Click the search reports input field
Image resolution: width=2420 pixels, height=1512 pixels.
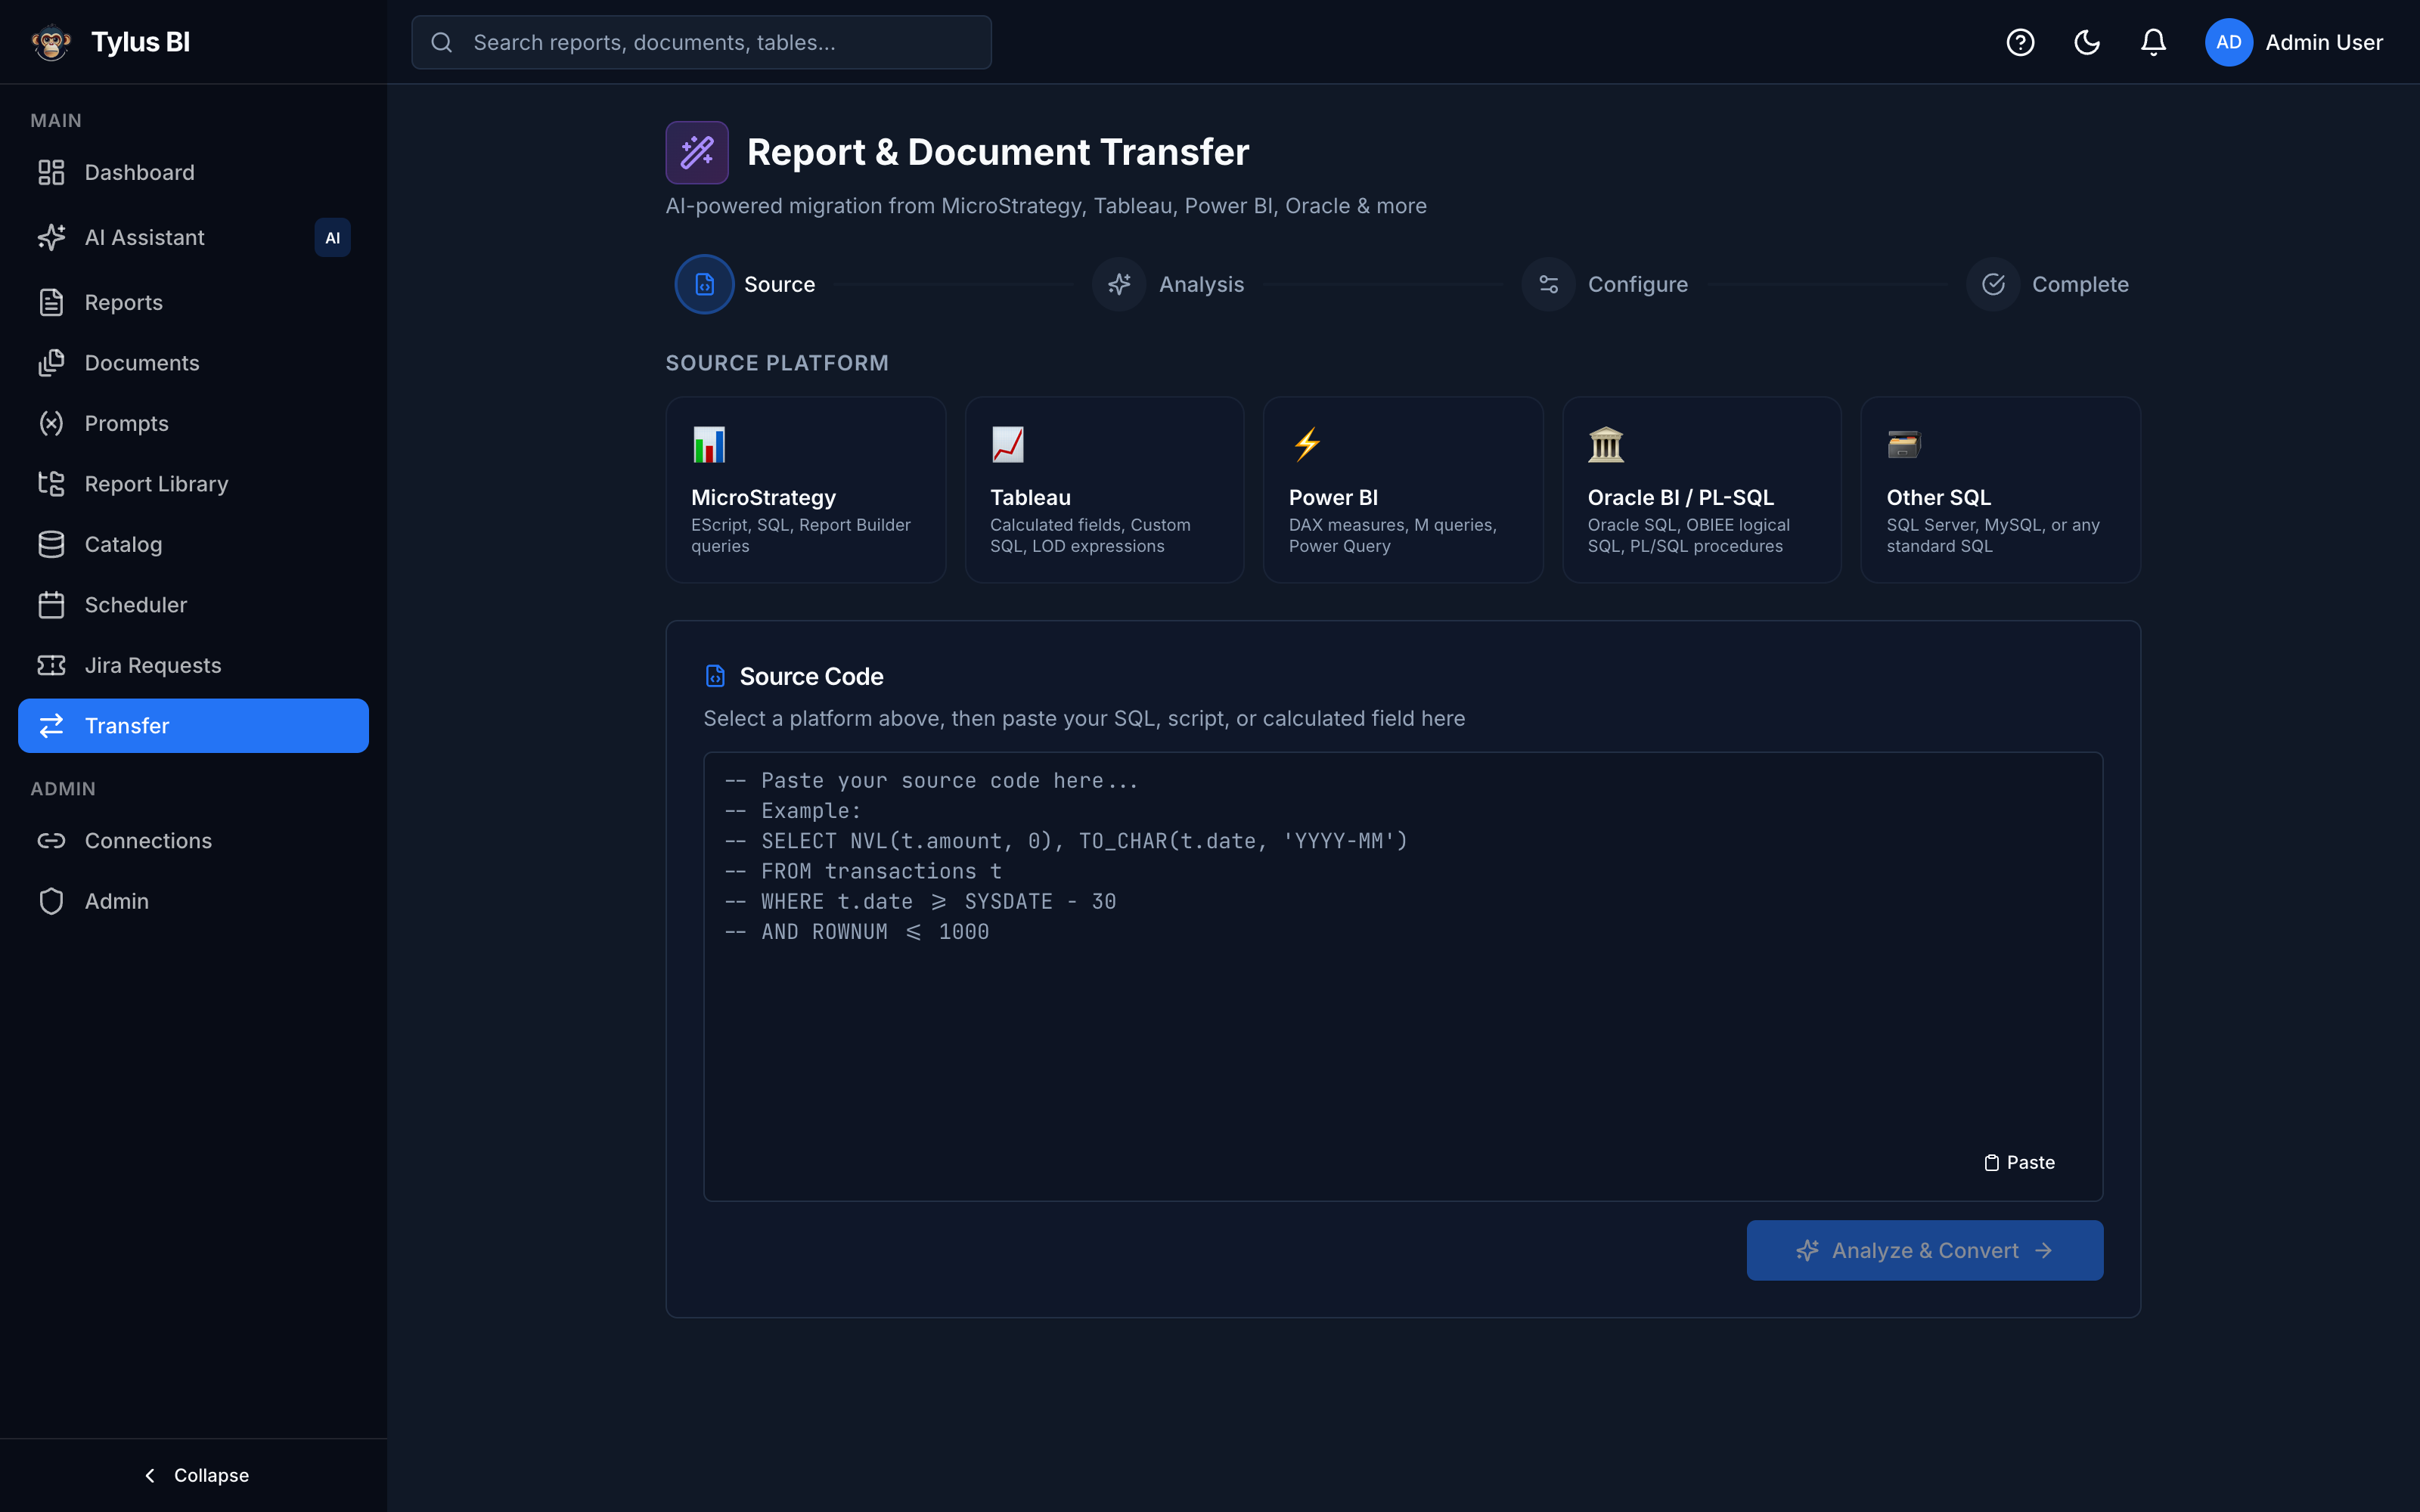(x=701, y=42)
